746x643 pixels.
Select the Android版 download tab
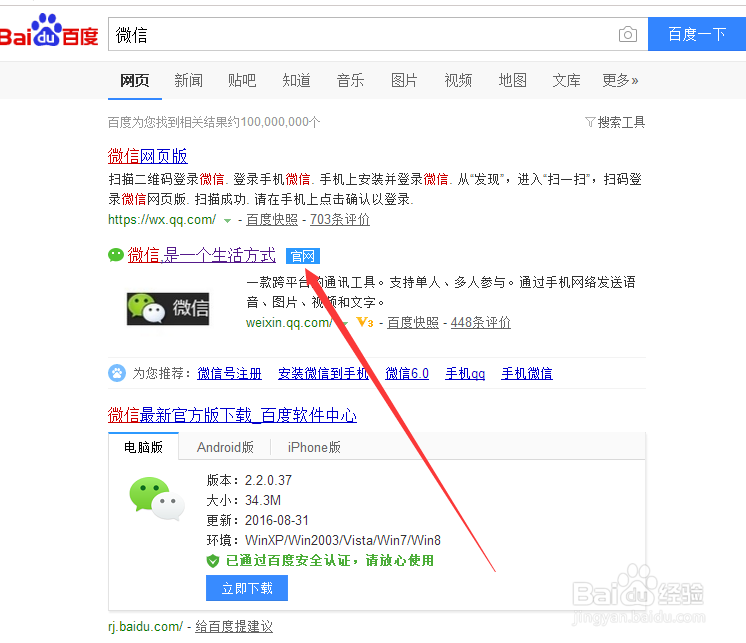pos(225,447)
